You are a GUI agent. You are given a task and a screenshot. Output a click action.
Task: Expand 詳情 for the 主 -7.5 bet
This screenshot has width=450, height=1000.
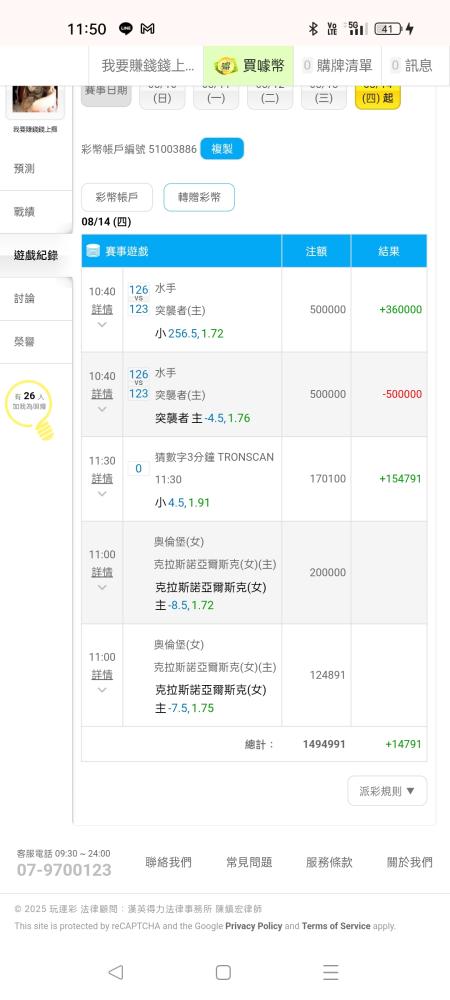coord(102,675)
